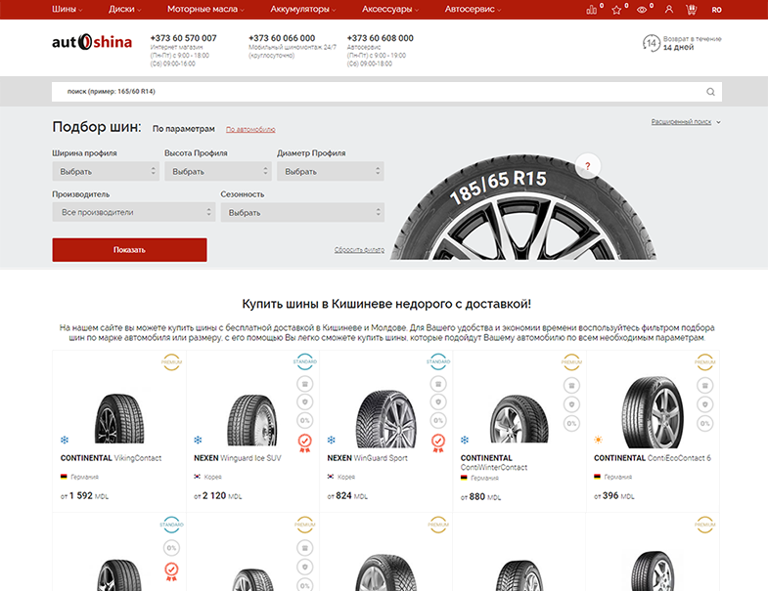Click price от 396 MDL

point(614,496)
